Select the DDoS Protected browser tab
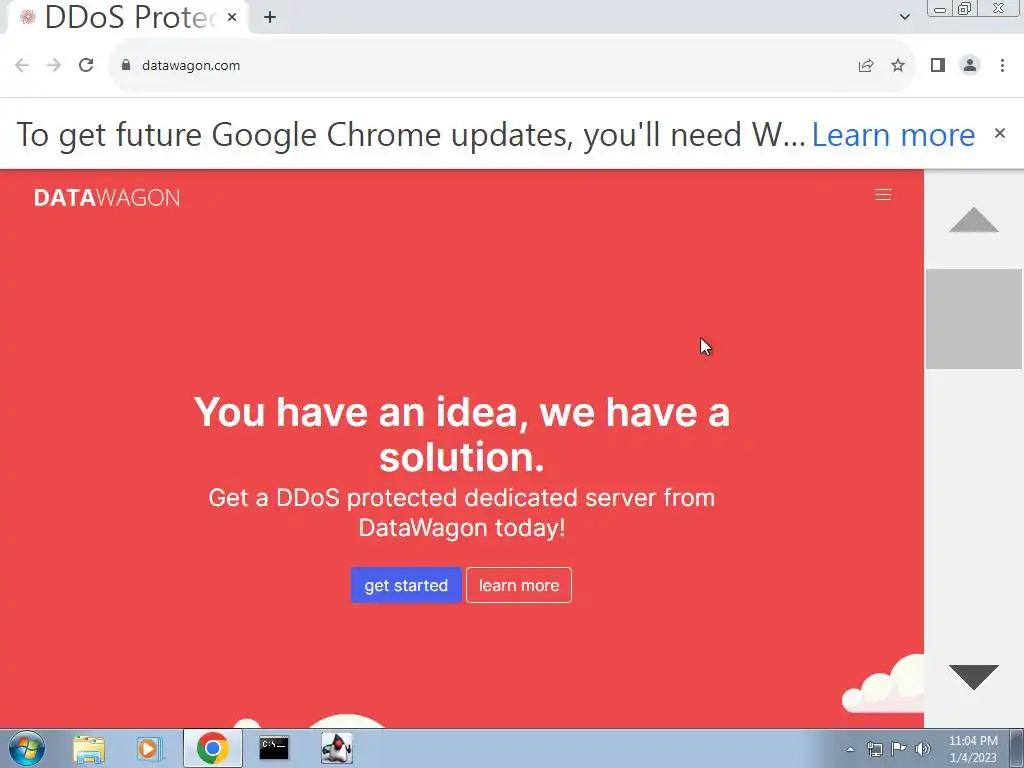This screenshot has height=768, width=1024. click(x=128, y=18)
